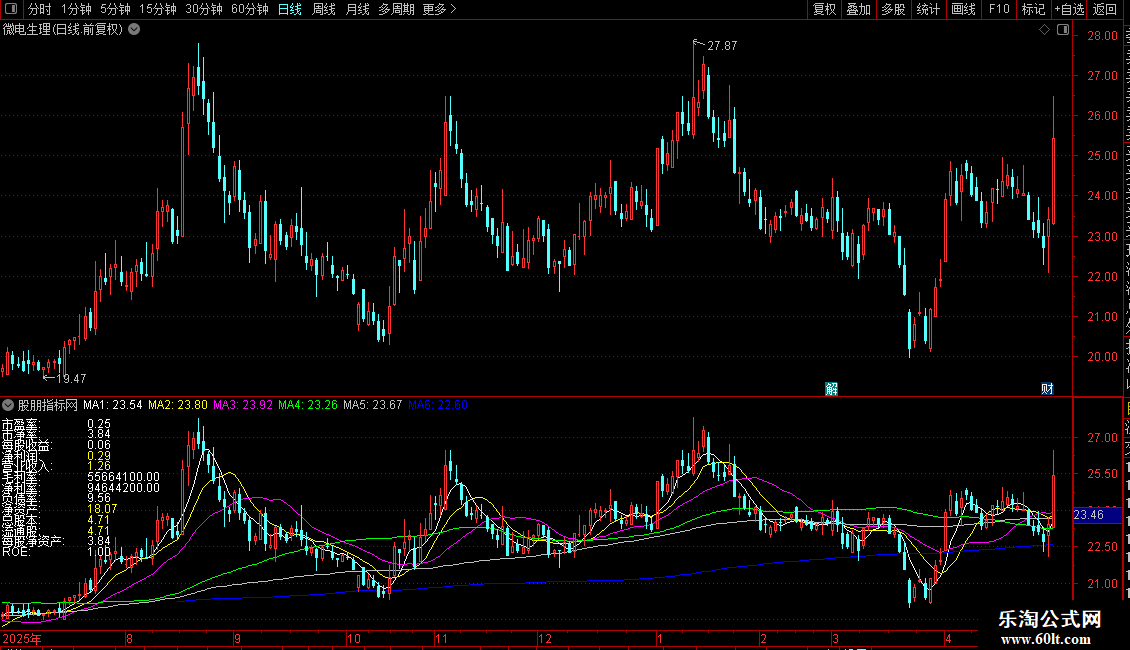Switch to 30分钟 period
This screenshot has width=1130, height=650.
point(204,9)
